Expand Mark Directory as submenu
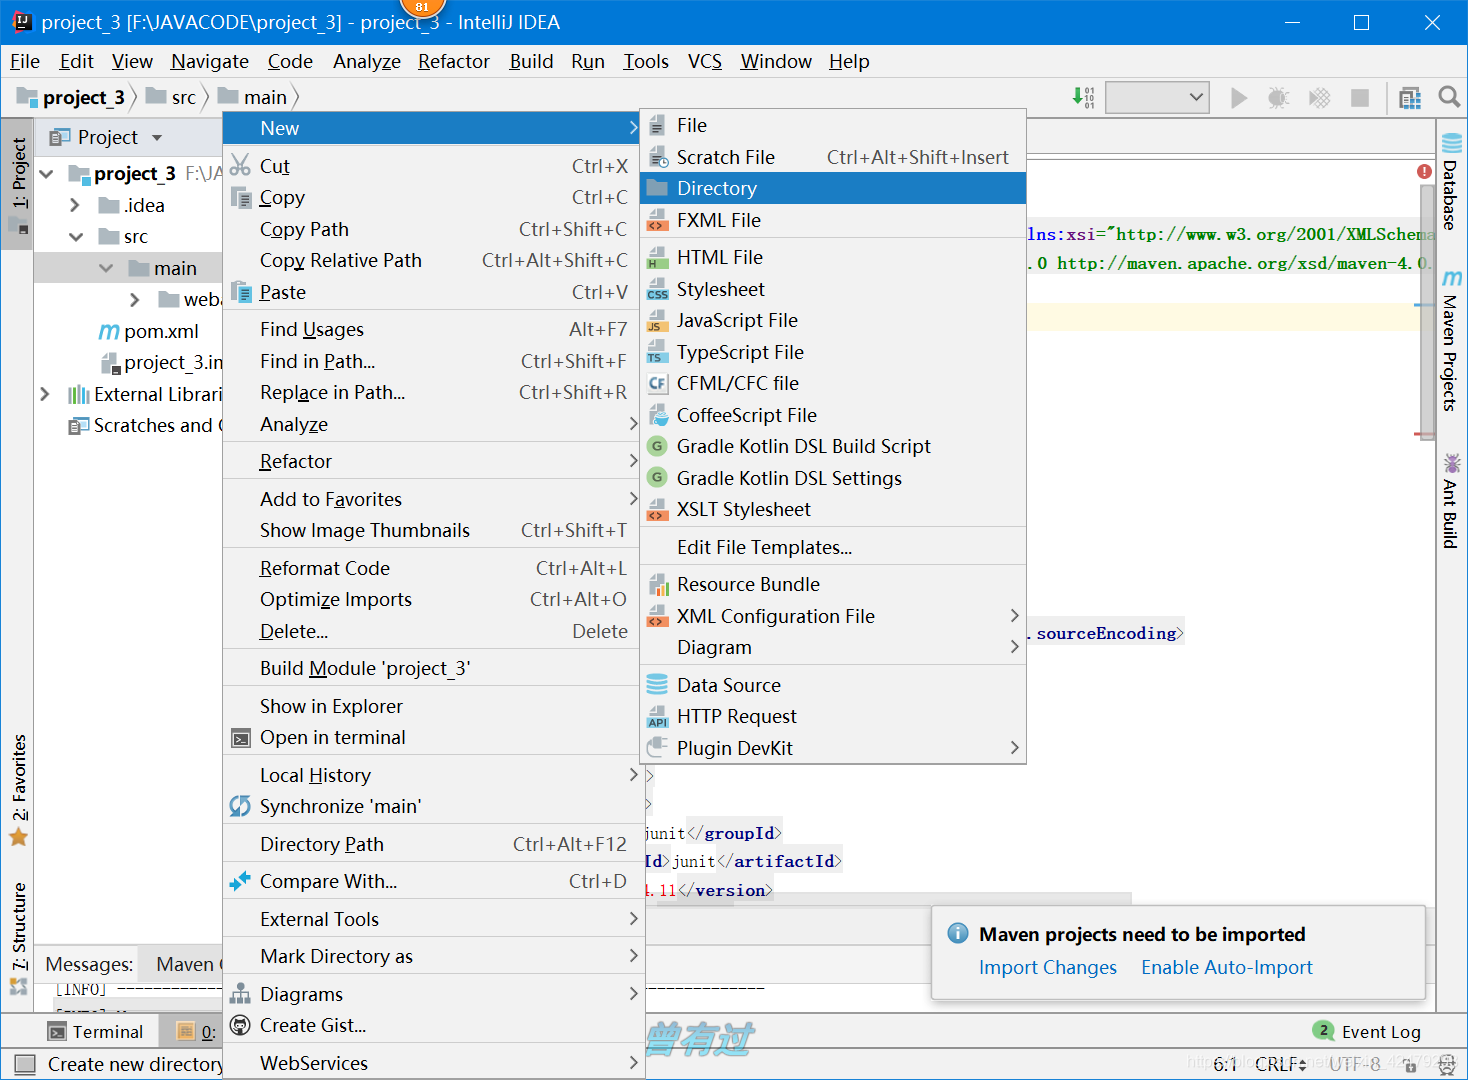 (x=433, y=956)
